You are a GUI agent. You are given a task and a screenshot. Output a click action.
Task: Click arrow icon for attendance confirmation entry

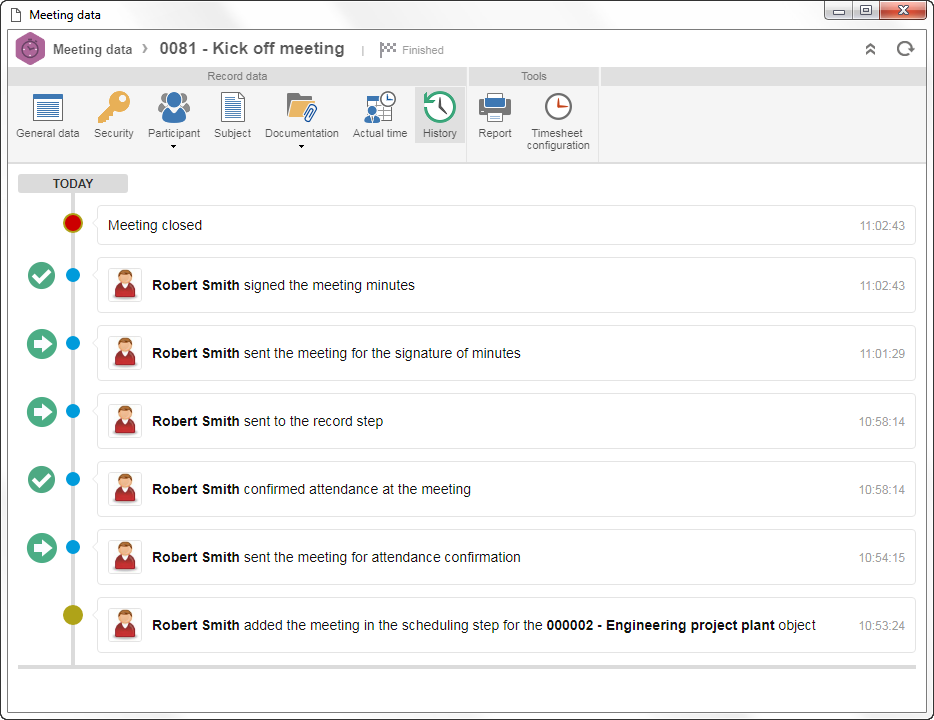[x=42, y=547]
